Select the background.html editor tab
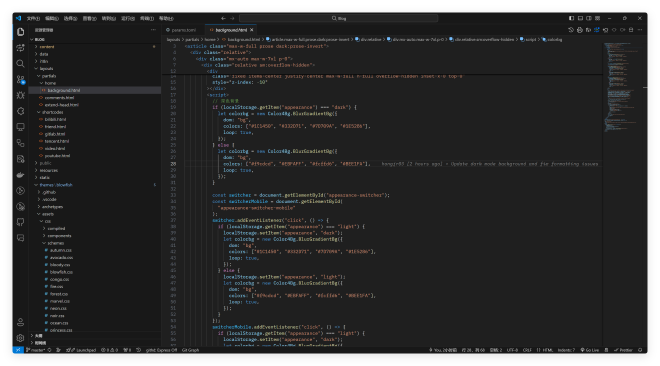 click(231, 30)
